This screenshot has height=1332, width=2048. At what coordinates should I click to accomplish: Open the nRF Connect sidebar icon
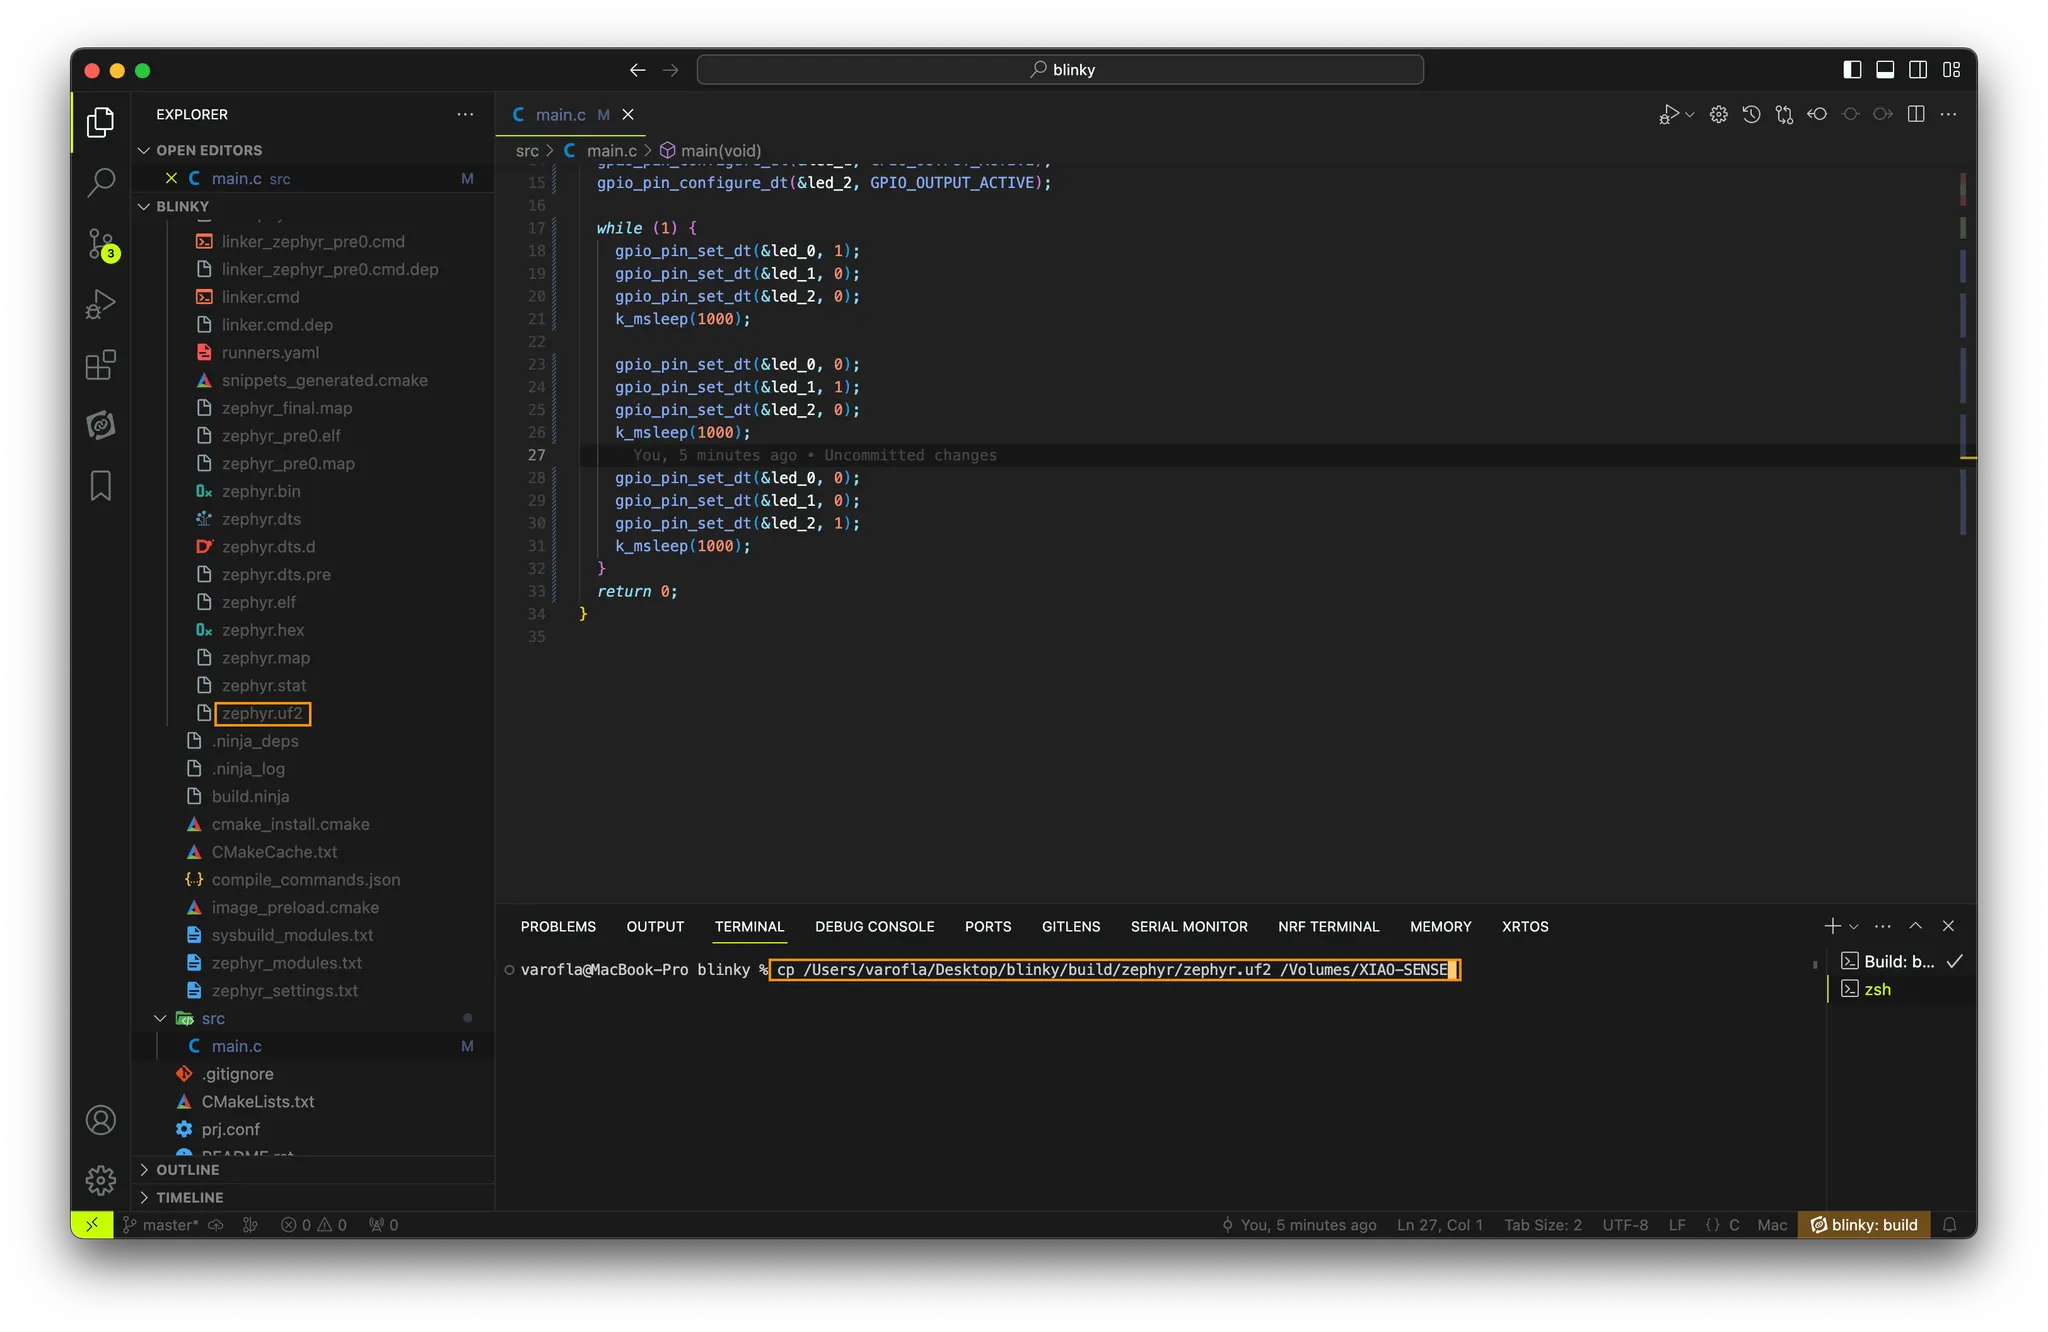coord(100,425)
